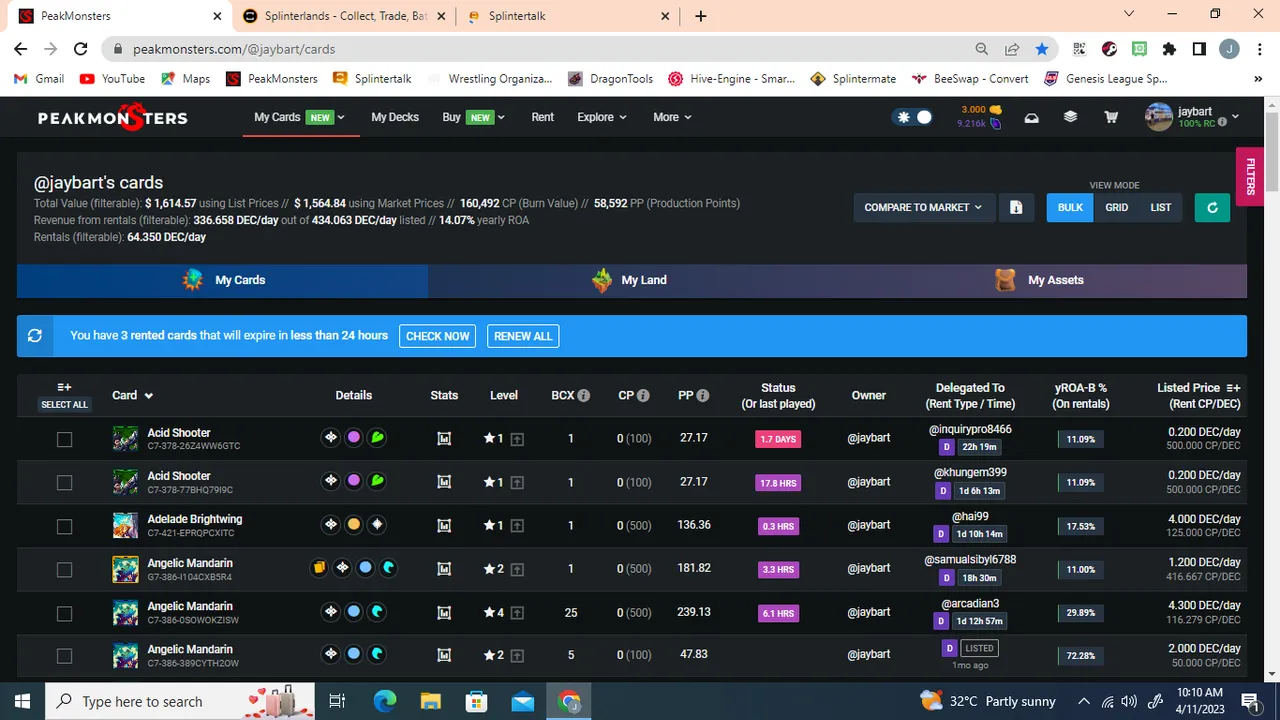Viewport: 1280px width, 720px height.
Task: Open Microsoft Edge from the taskbar
Action: pyautogui.click(x=385, y=701)
